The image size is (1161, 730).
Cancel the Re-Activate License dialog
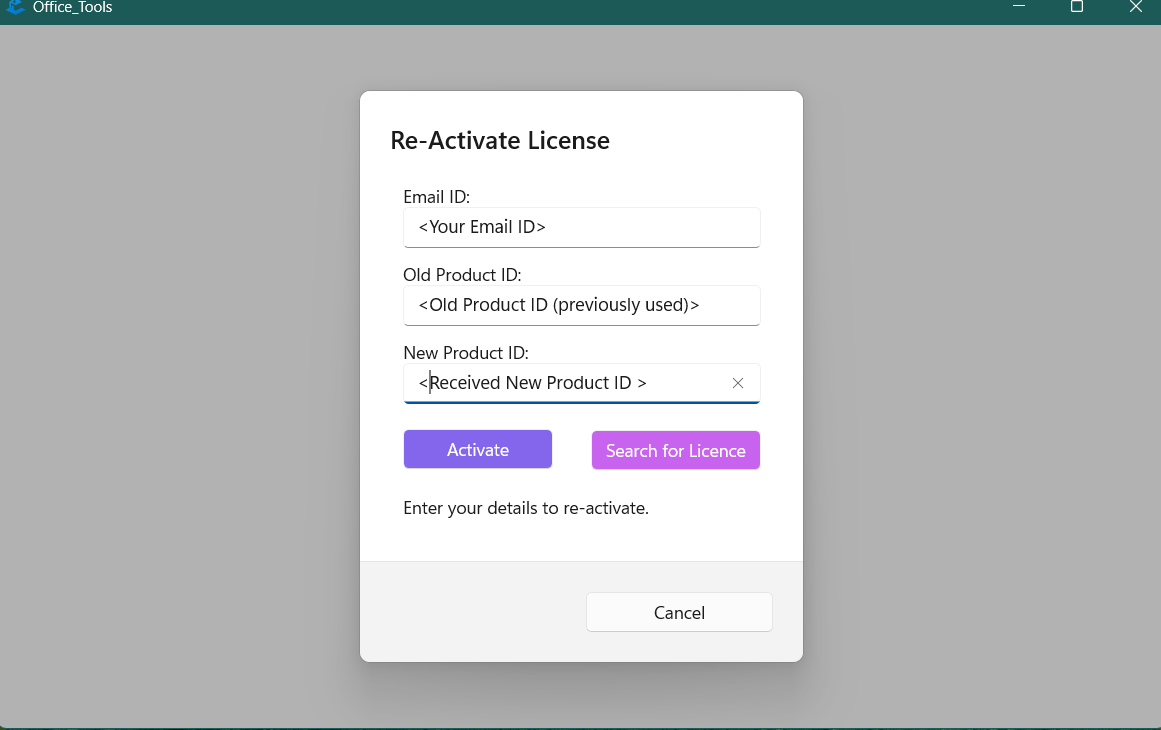679,612
